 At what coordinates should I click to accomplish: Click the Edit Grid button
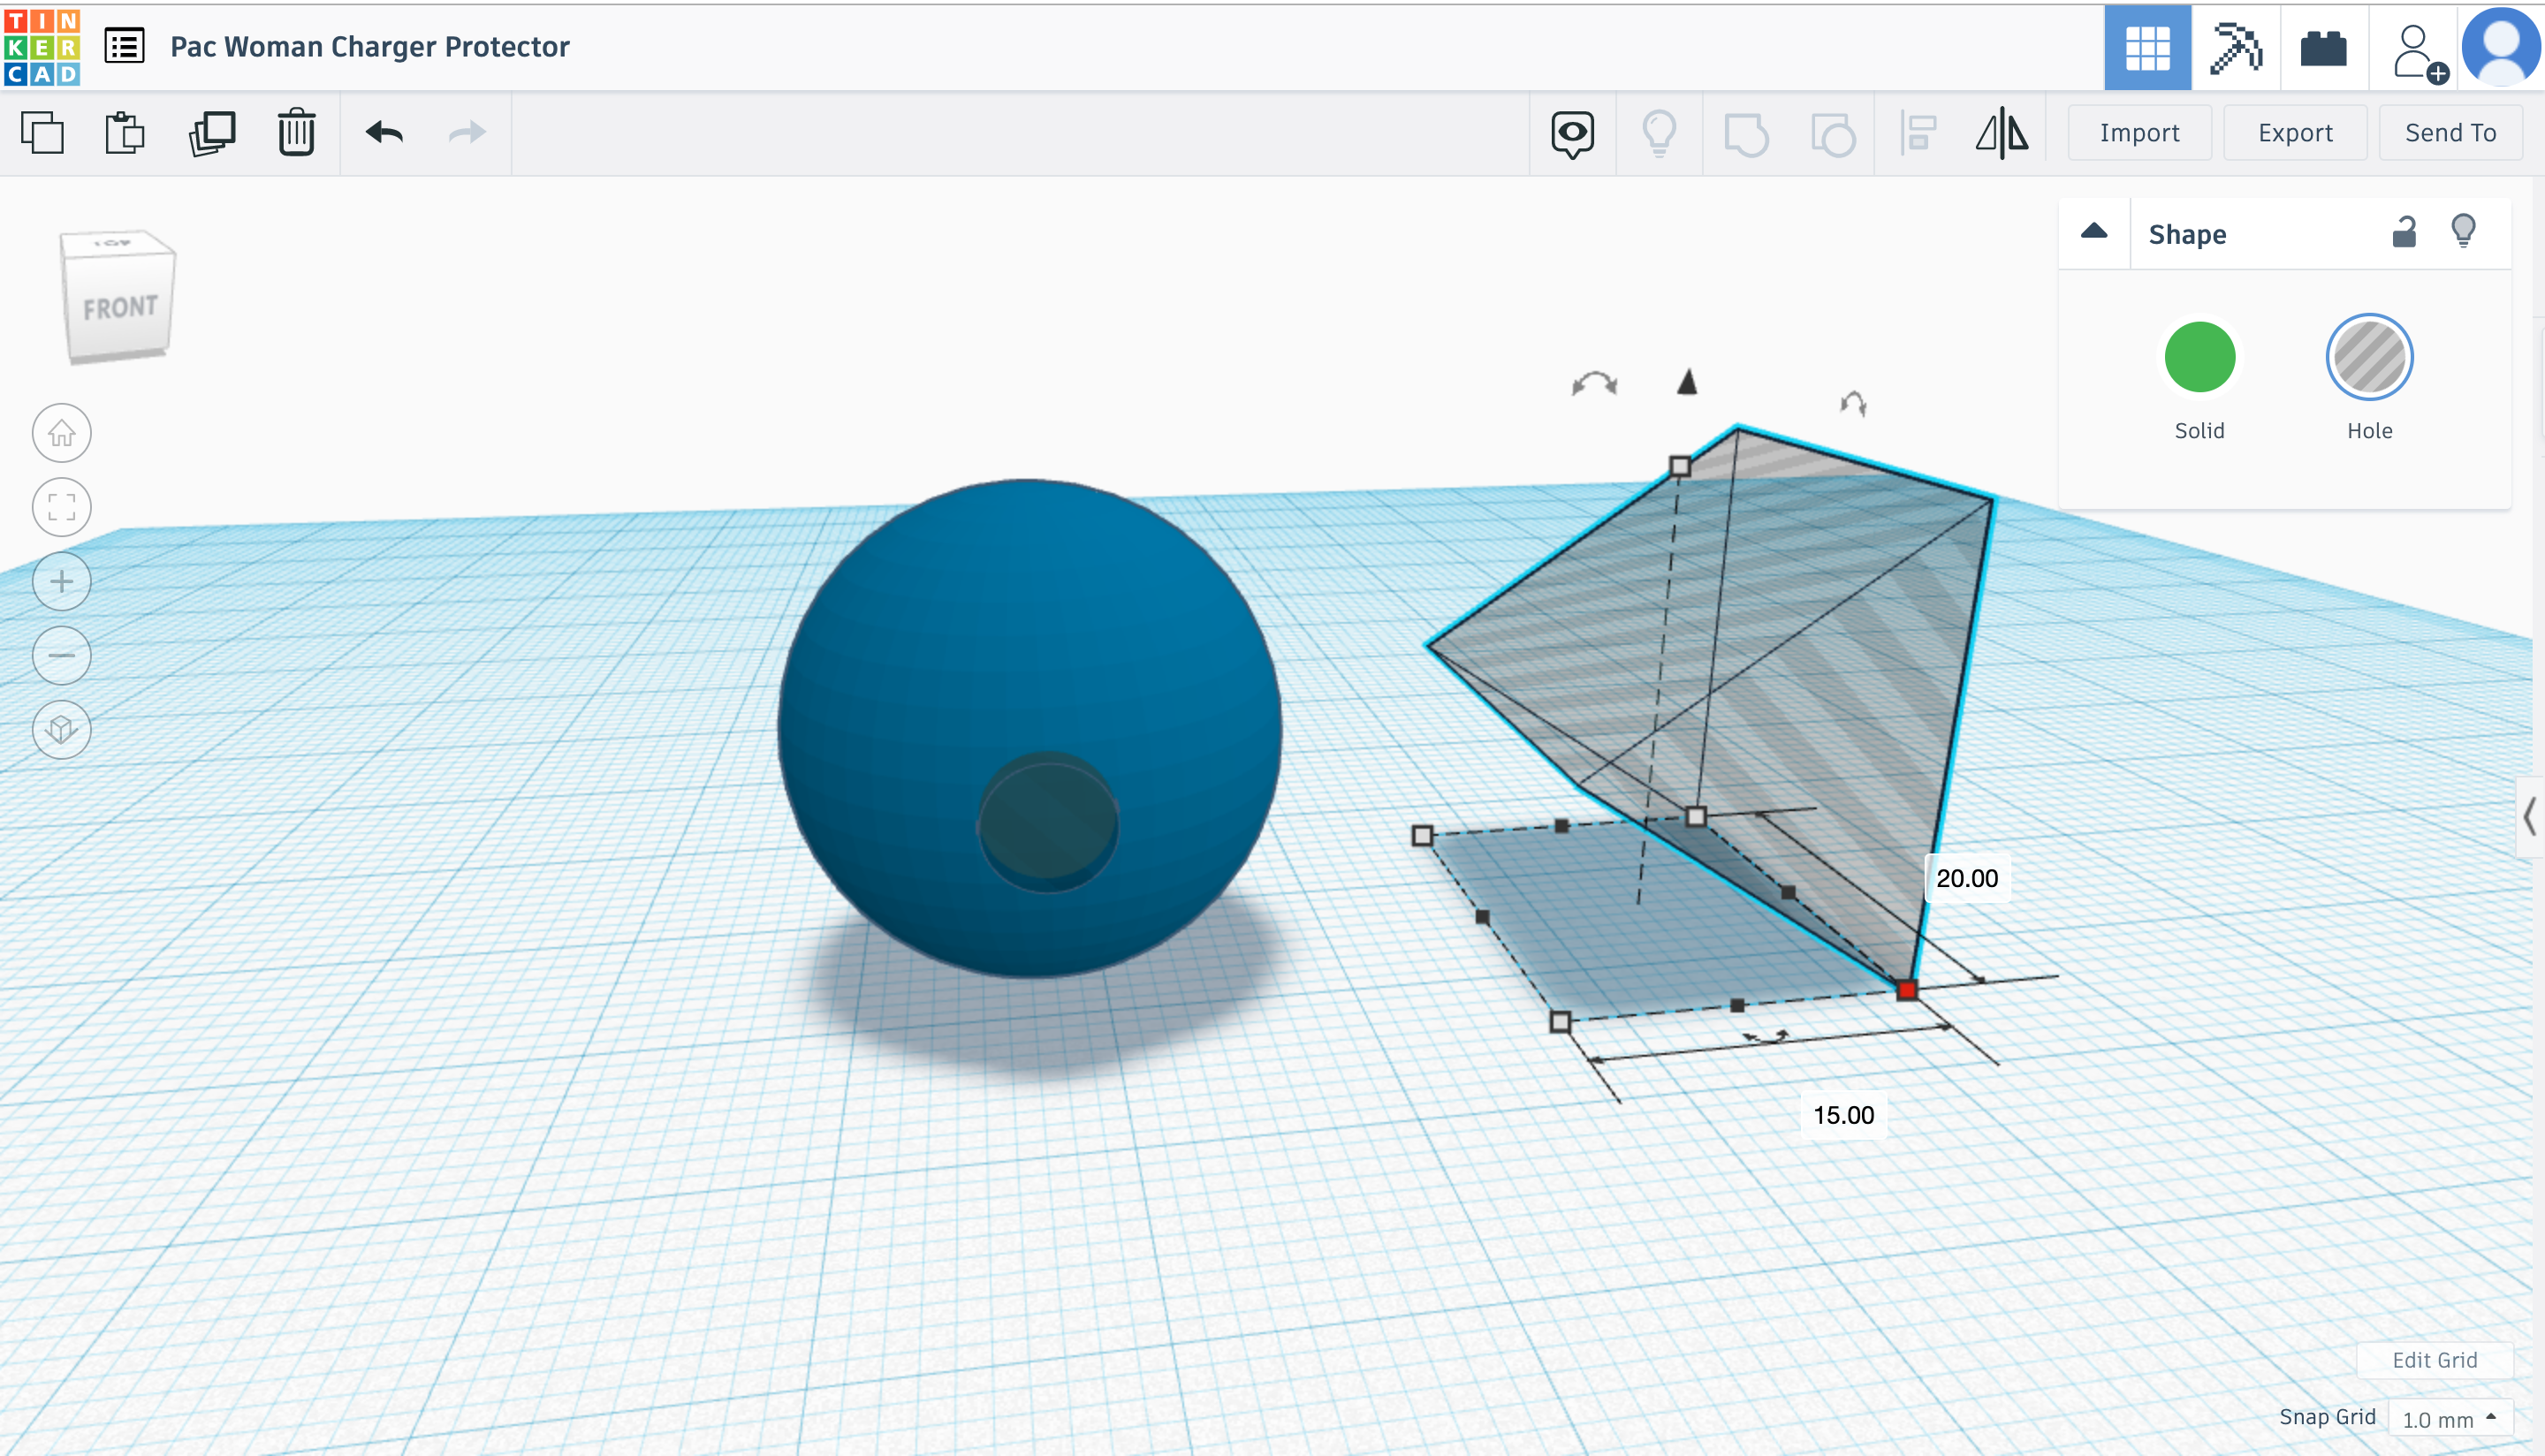2434,1360
